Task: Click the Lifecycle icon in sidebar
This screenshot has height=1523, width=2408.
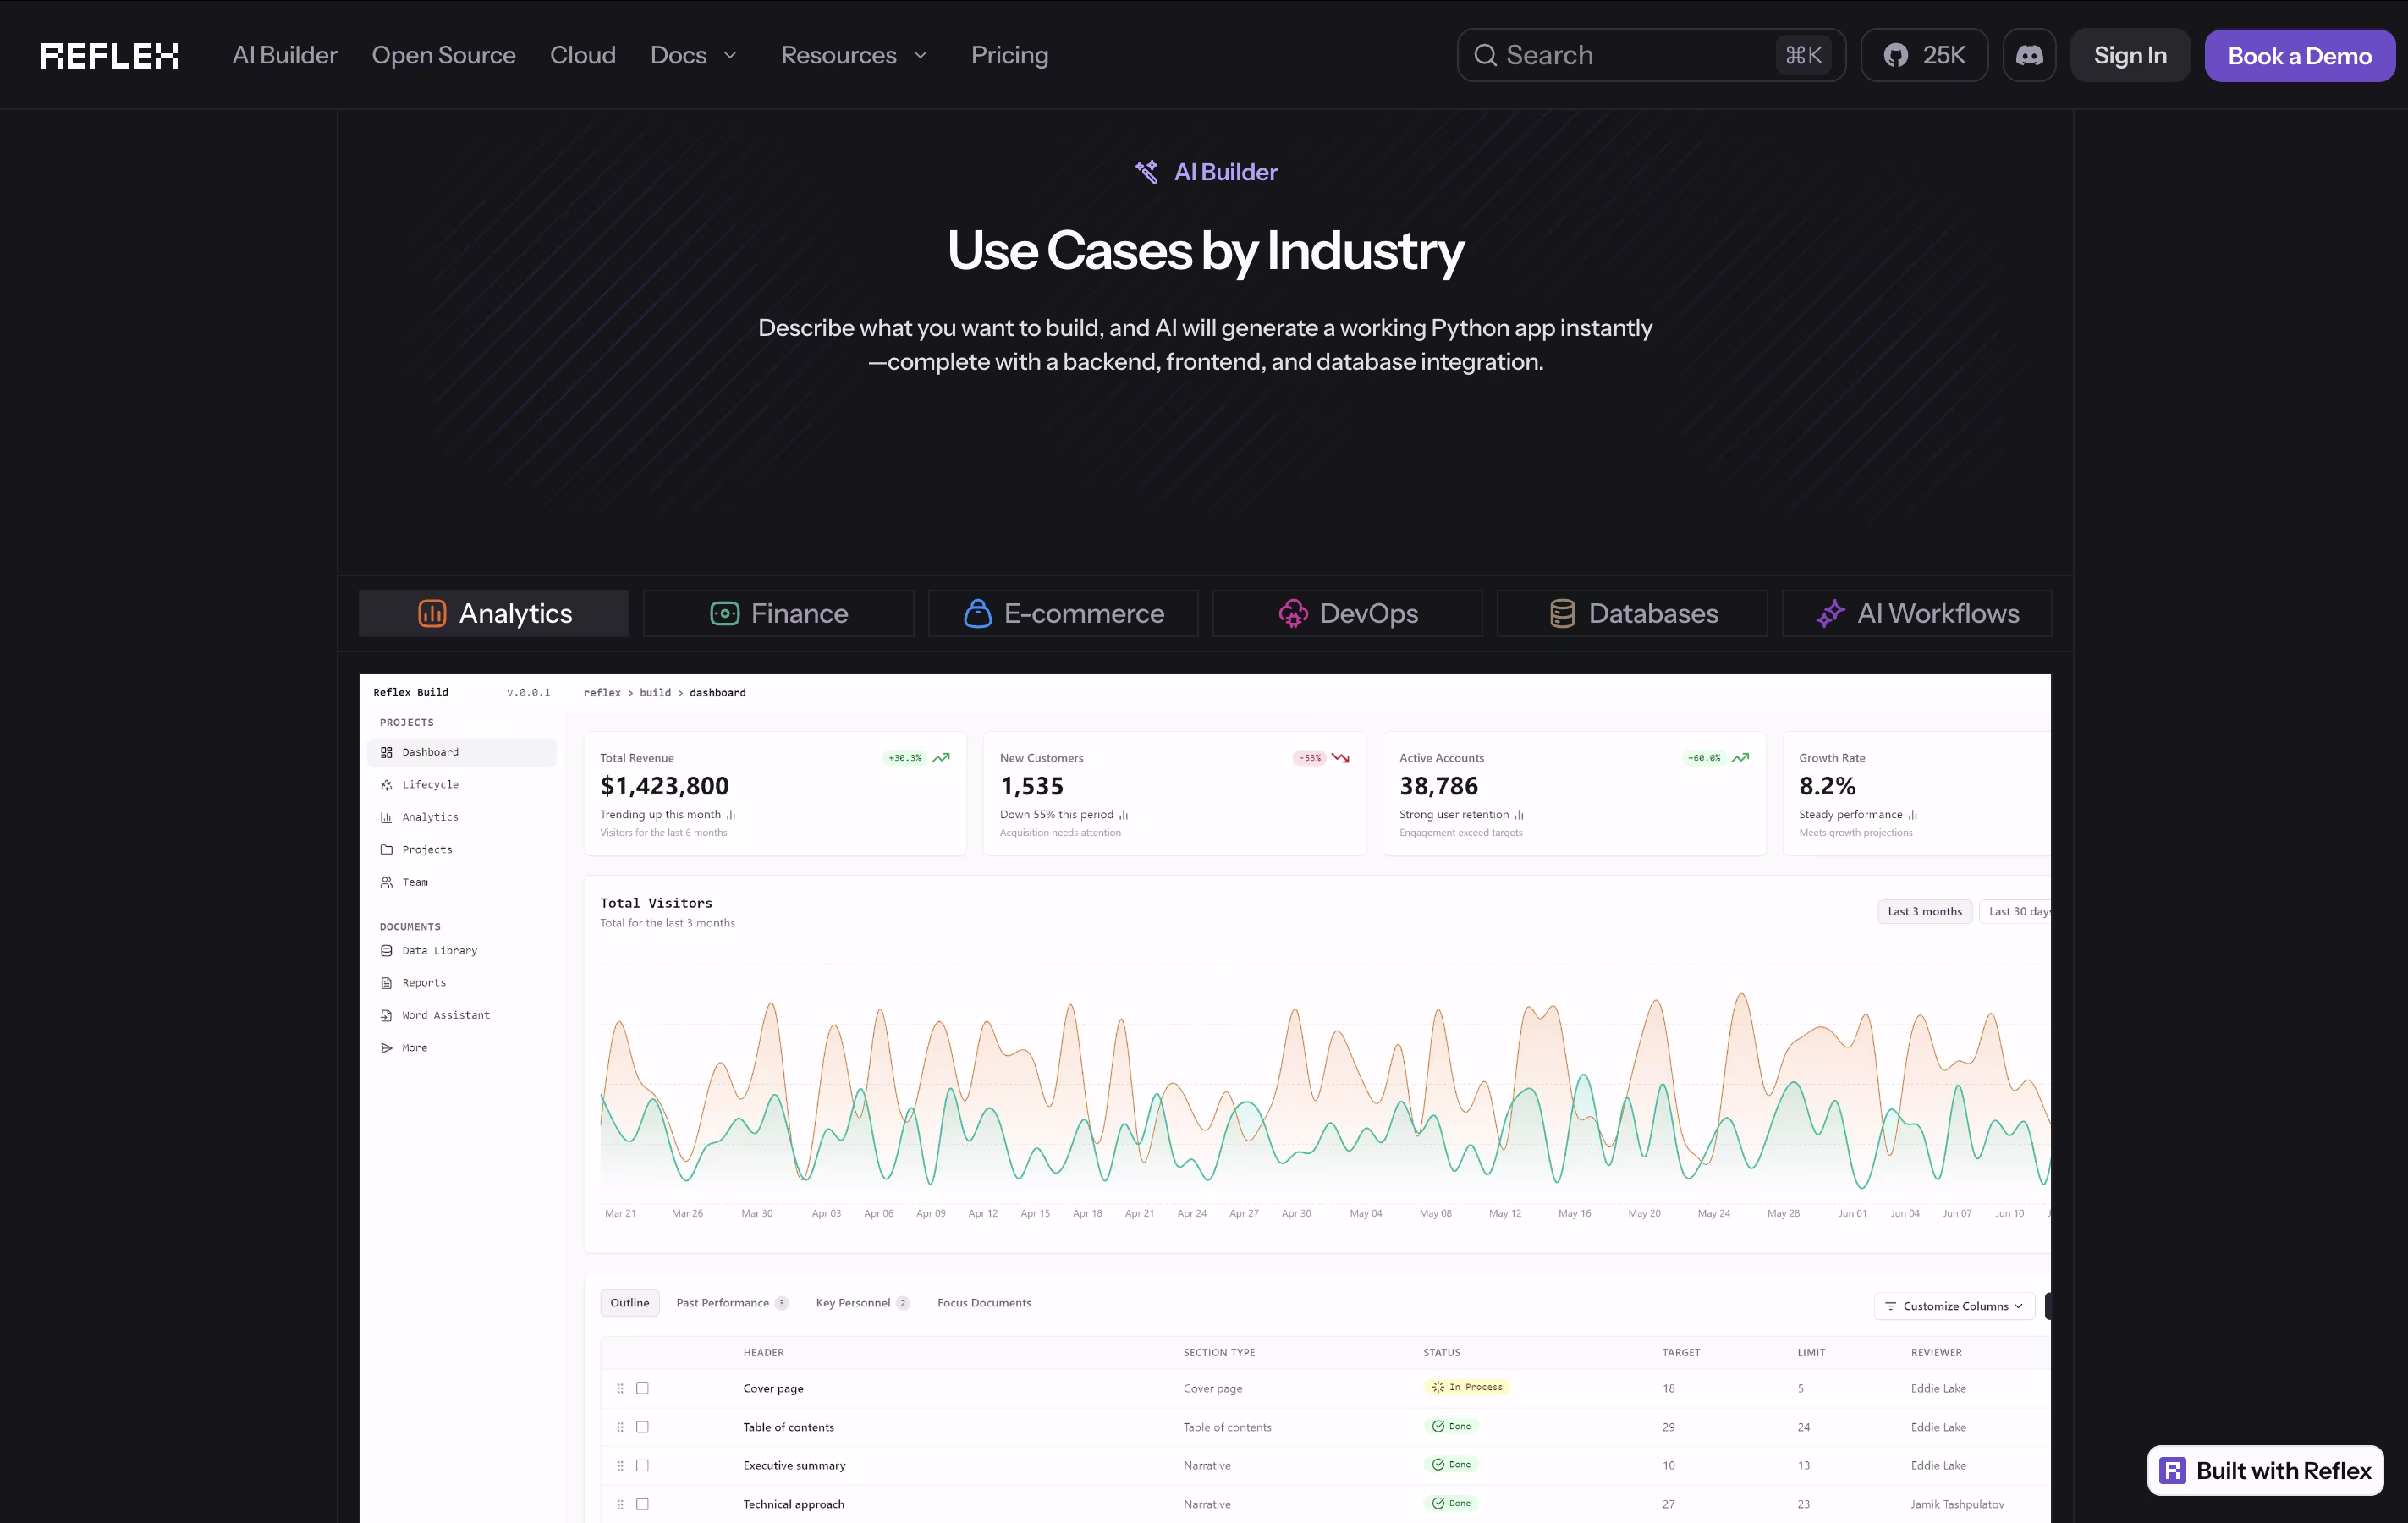Action: coord(386,785)
